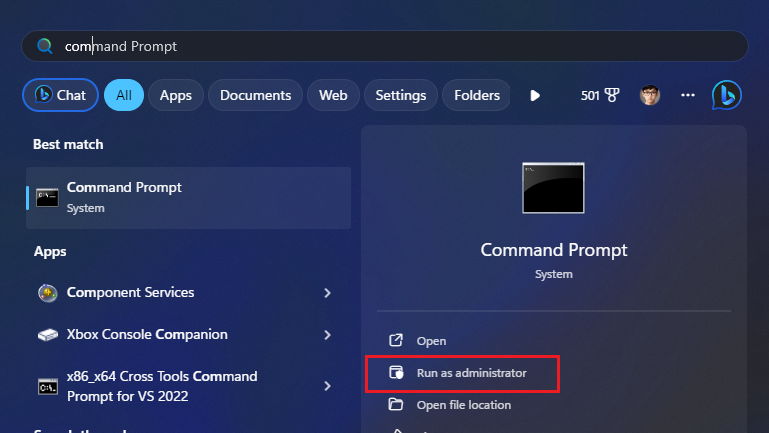Switch to the Documents filter
Viewport: 769px width, 433px height.
click(256, 95)
